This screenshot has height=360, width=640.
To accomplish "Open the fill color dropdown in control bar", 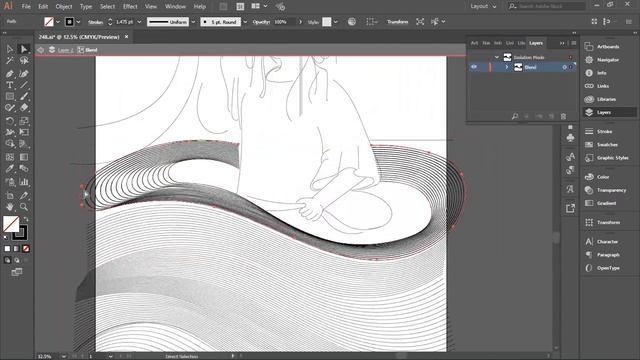I will (58, 22).
